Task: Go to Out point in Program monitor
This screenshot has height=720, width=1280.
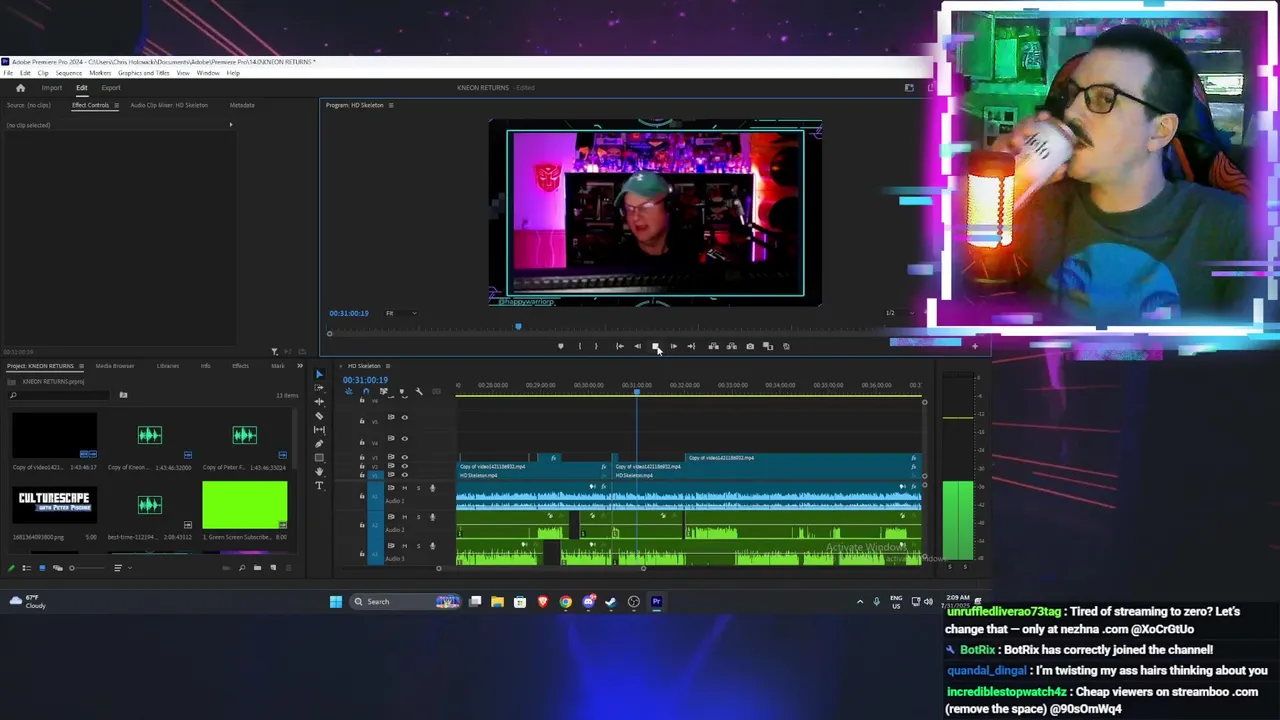Action: pyautogui.click(x=691, y=346)
